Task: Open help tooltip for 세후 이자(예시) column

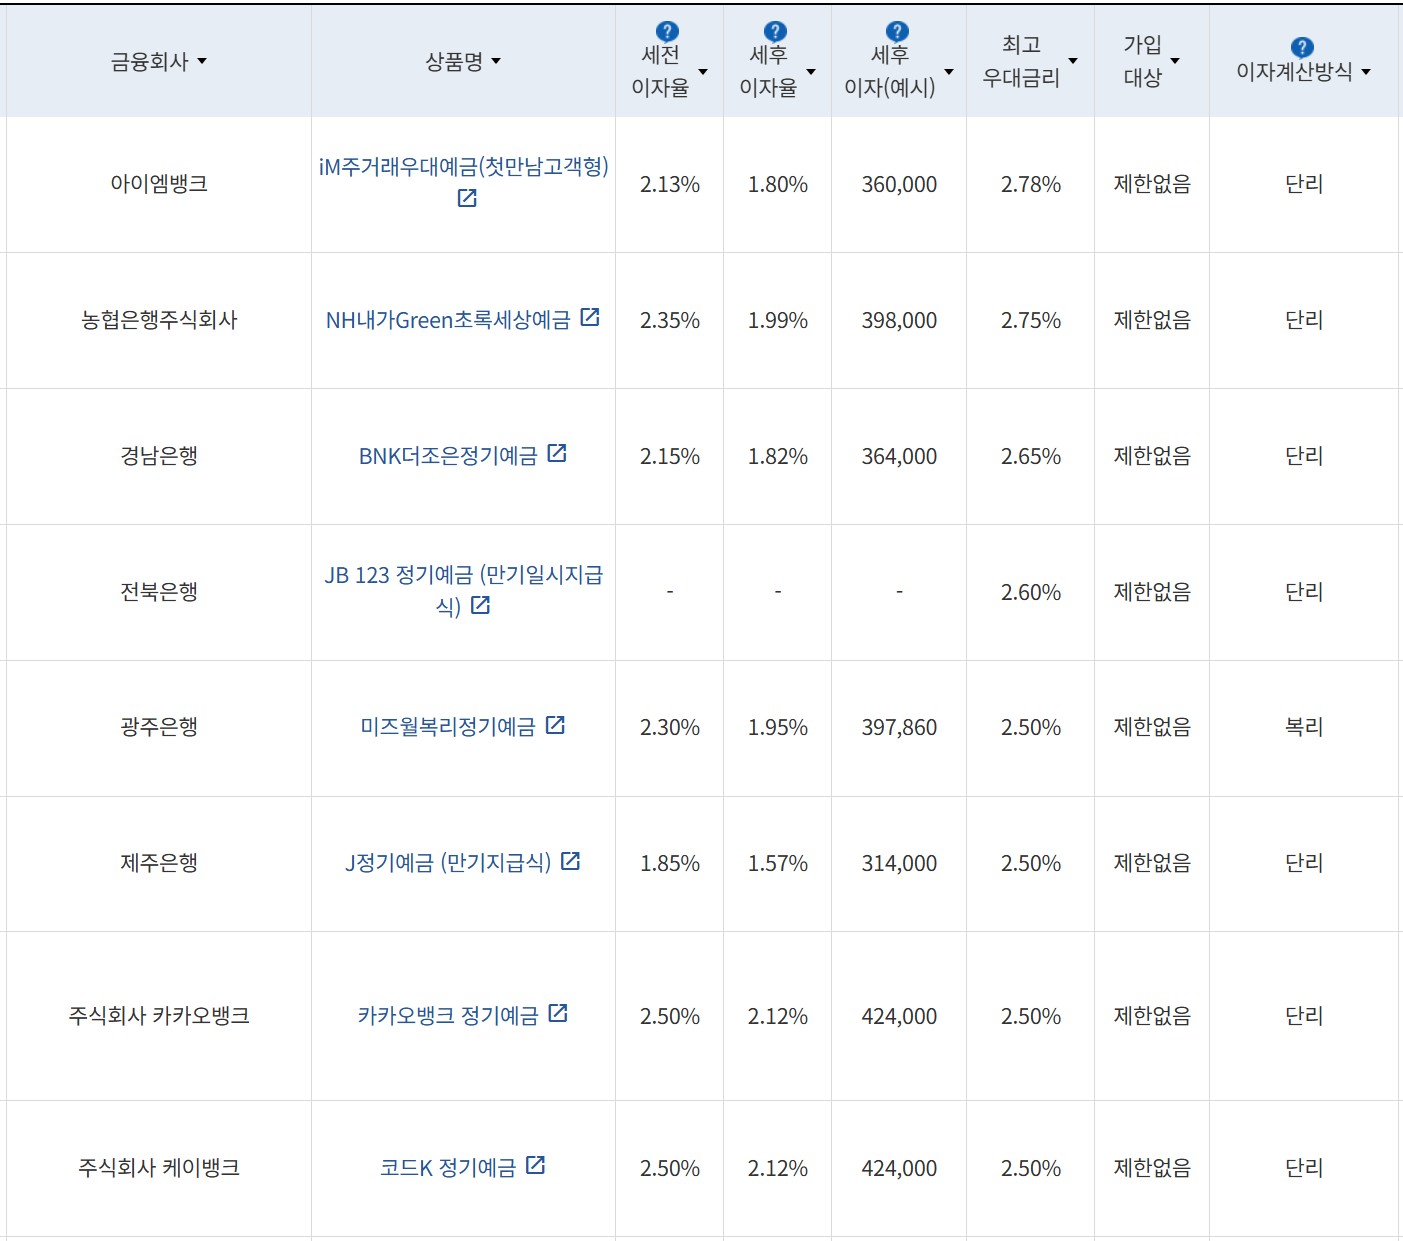Action: tap(897, 30)
